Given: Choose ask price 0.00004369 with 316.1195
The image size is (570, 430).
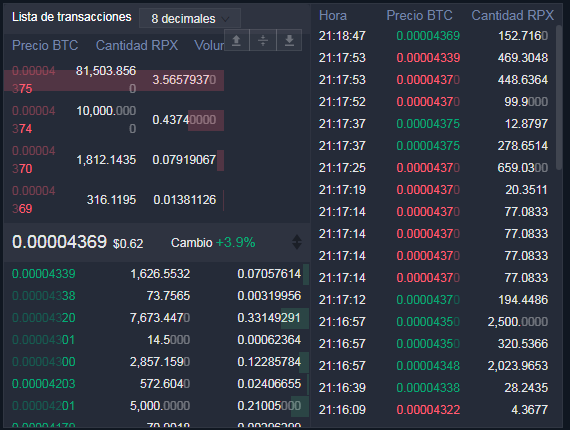Looking at the screenshot, I should 114,200.
